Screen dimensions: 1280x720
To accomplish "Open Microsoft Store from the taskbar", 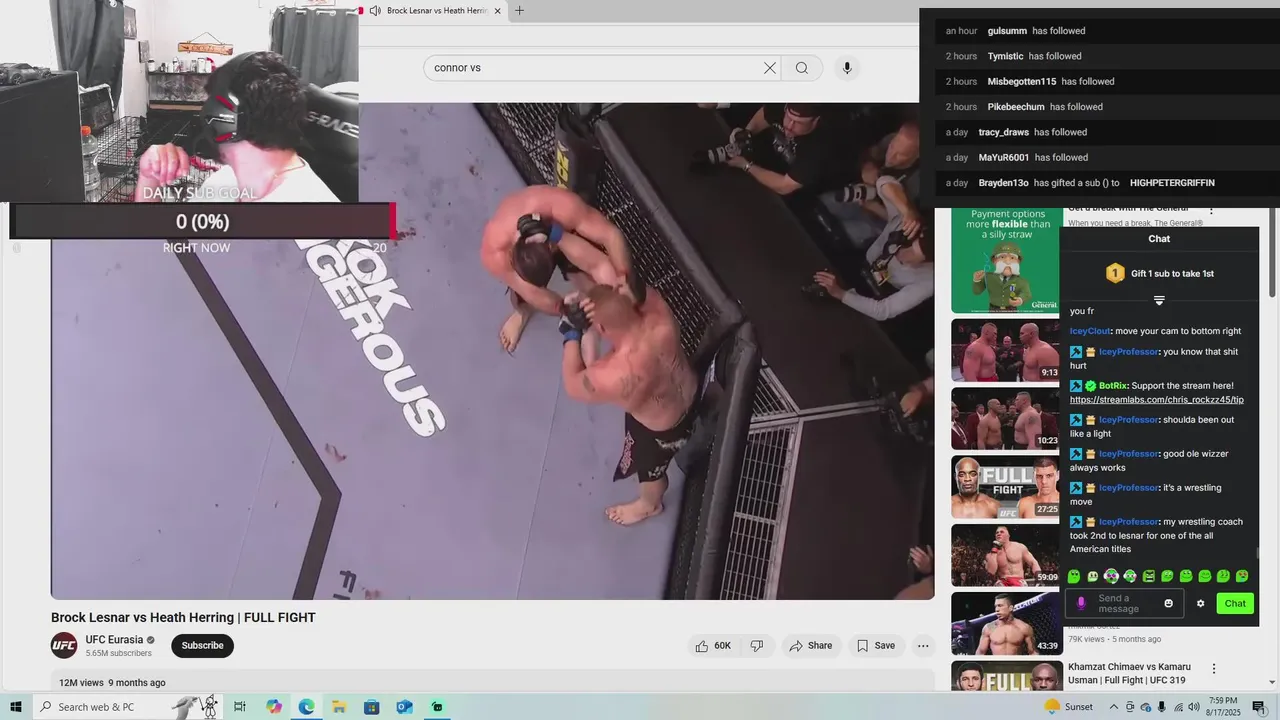I will [371, 707].
